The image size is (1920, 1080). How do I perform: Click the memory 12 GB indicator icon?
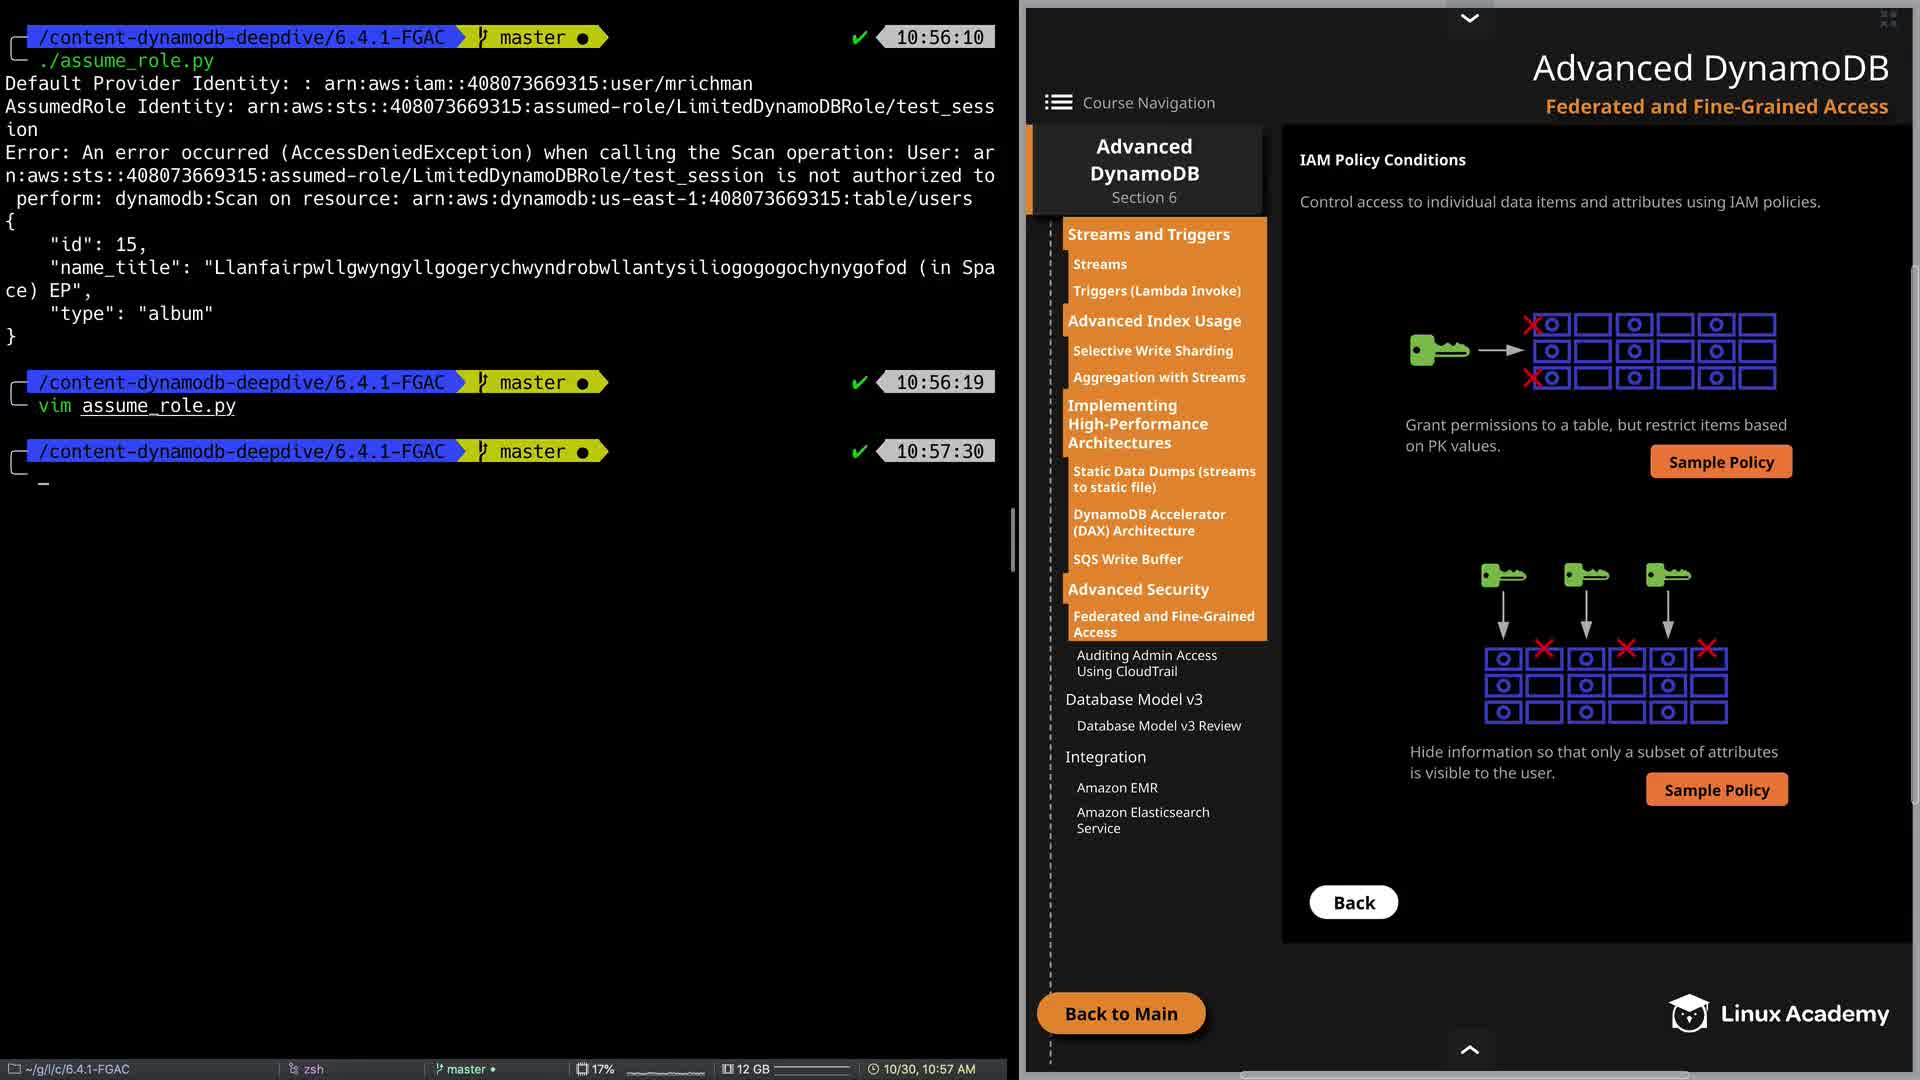coord(728,1069)
